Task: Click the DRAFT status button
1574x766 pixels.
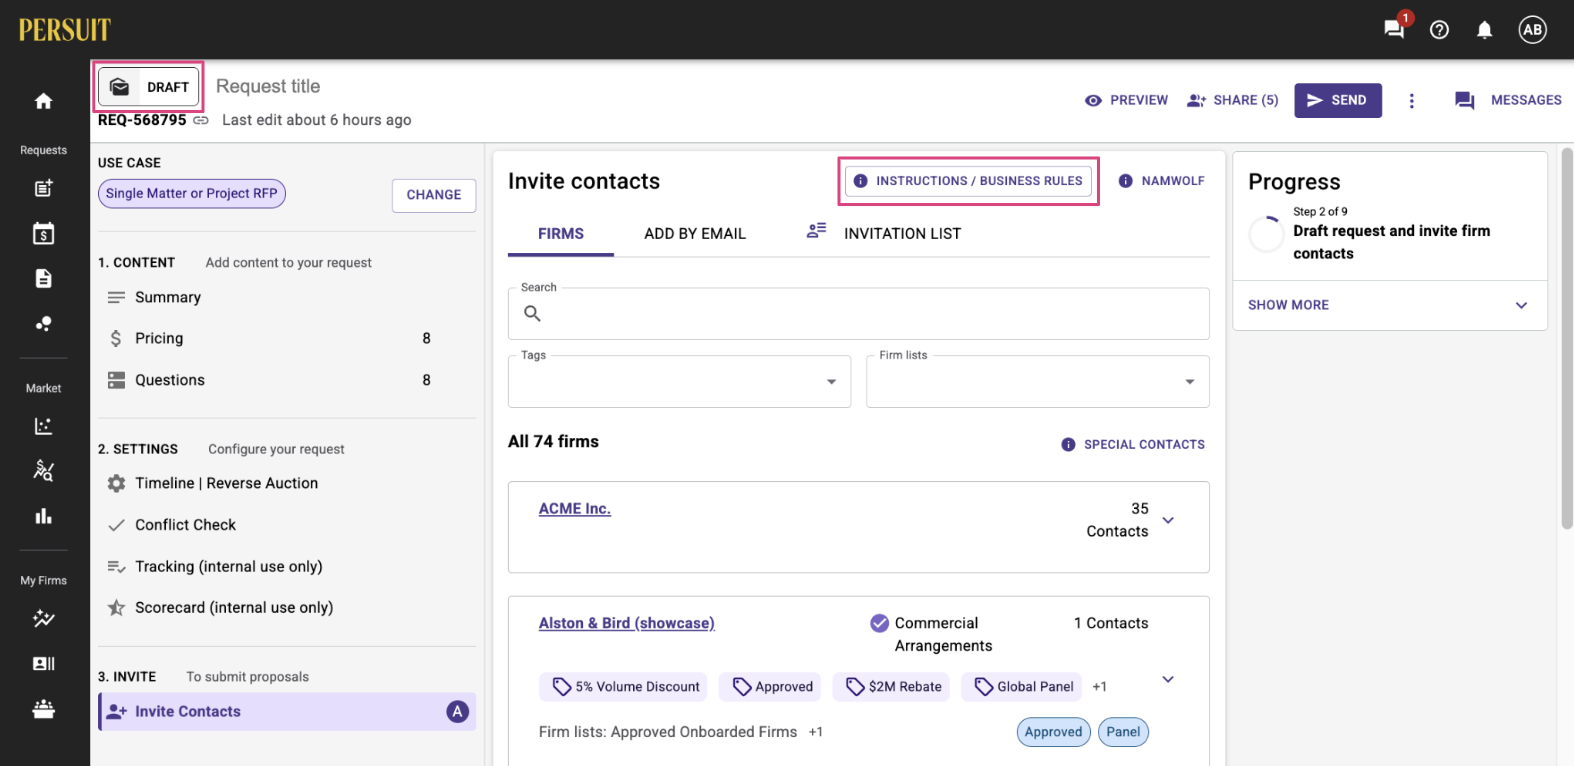Action: [149, 87]
